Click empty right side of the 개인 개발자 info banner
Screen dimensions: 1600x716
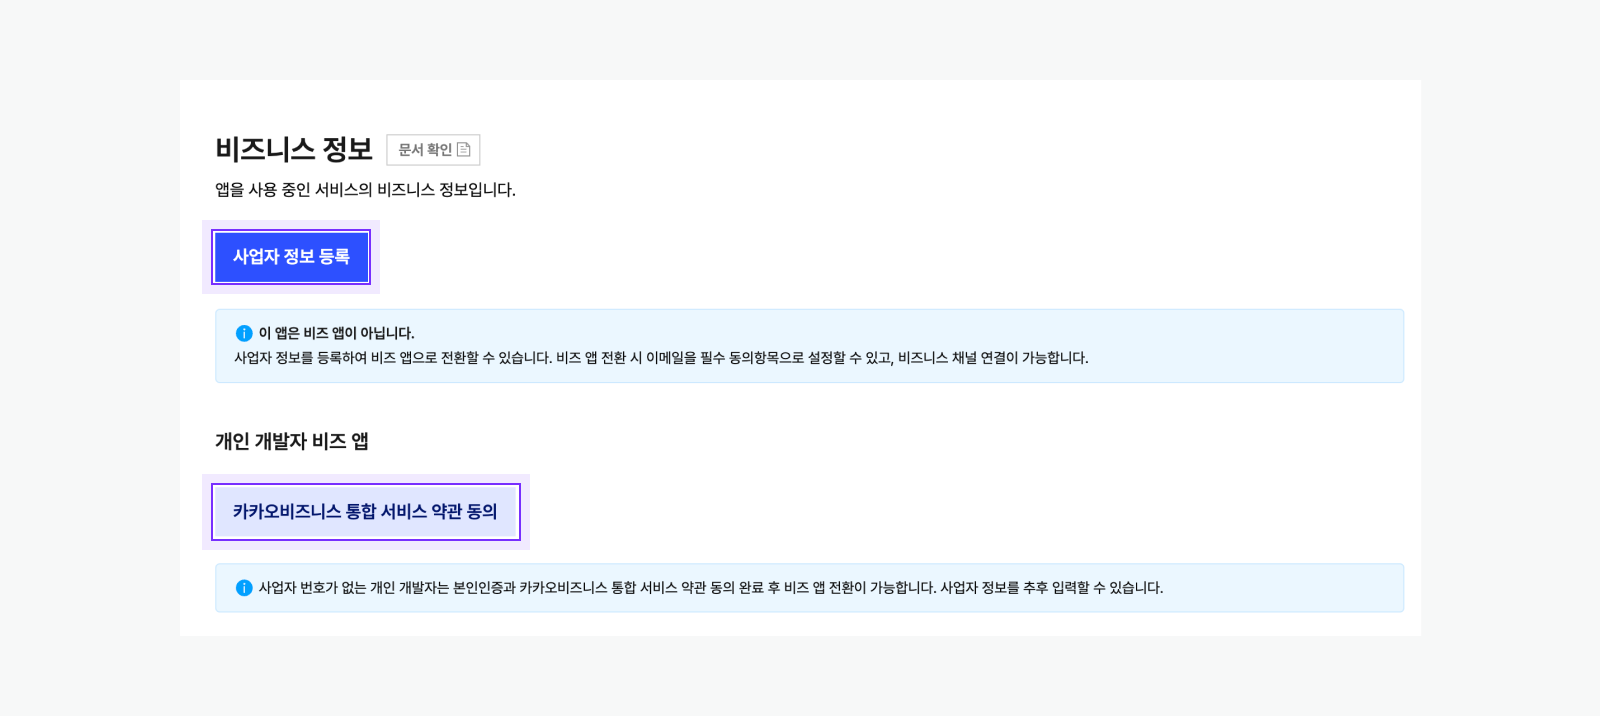pos(1300,588)
